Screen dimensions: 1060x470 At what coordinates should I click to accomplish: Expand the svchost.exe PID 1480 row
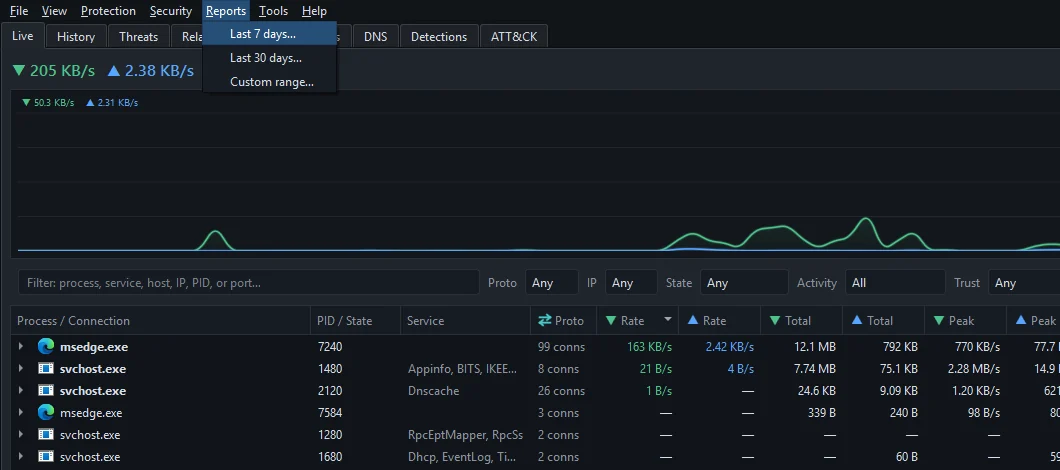point(21,369)
